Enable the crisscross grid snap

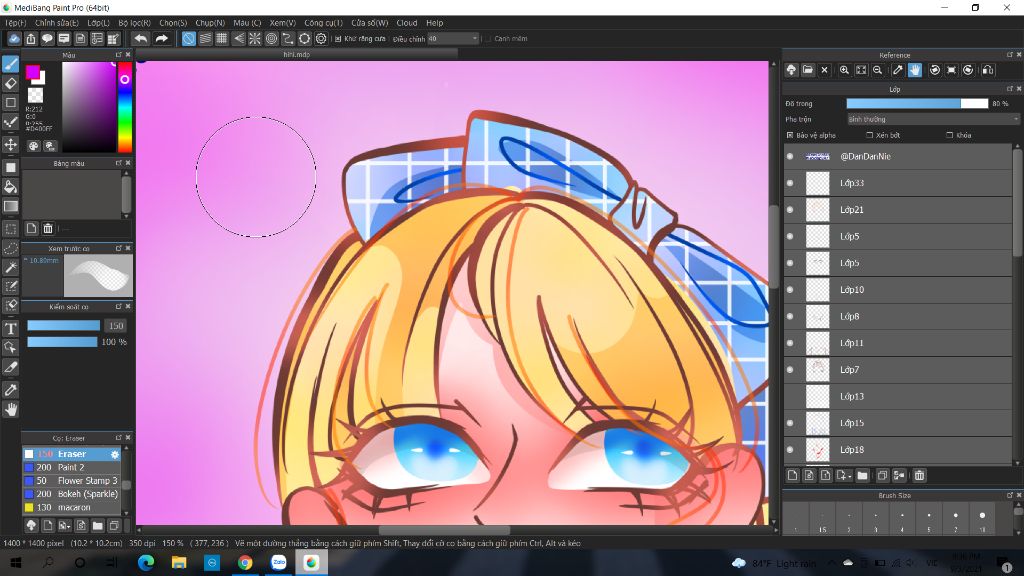pos(221,39)
